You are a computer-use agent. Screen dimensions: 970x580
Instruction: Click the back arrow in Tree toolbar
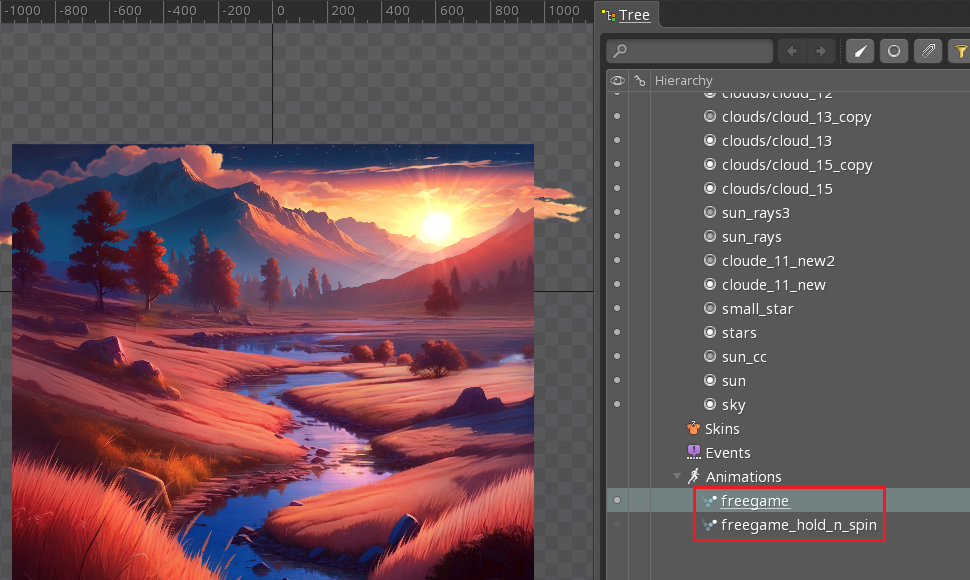coord(791,51)
